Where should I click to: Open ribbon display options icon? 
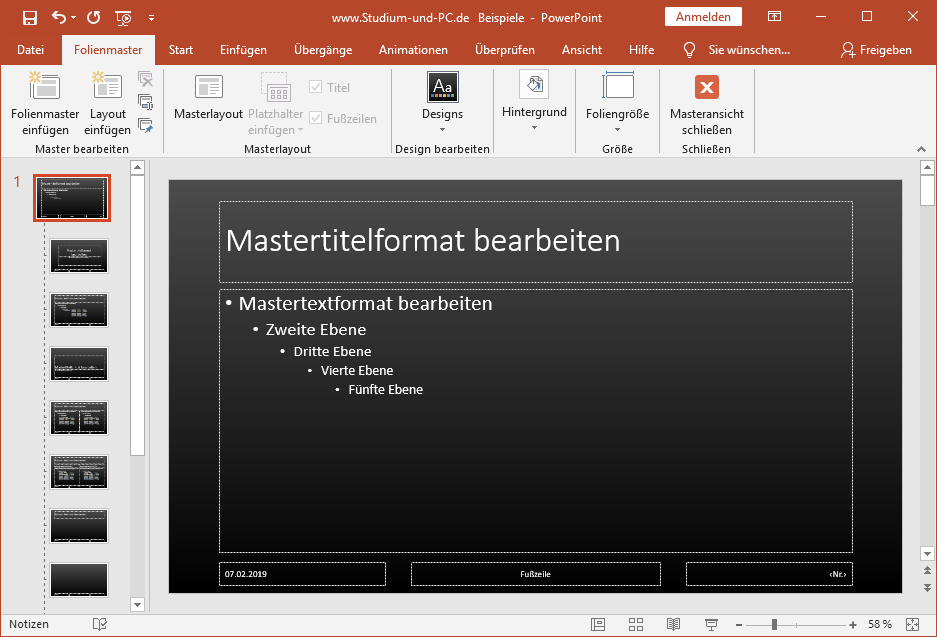point(774,17)
